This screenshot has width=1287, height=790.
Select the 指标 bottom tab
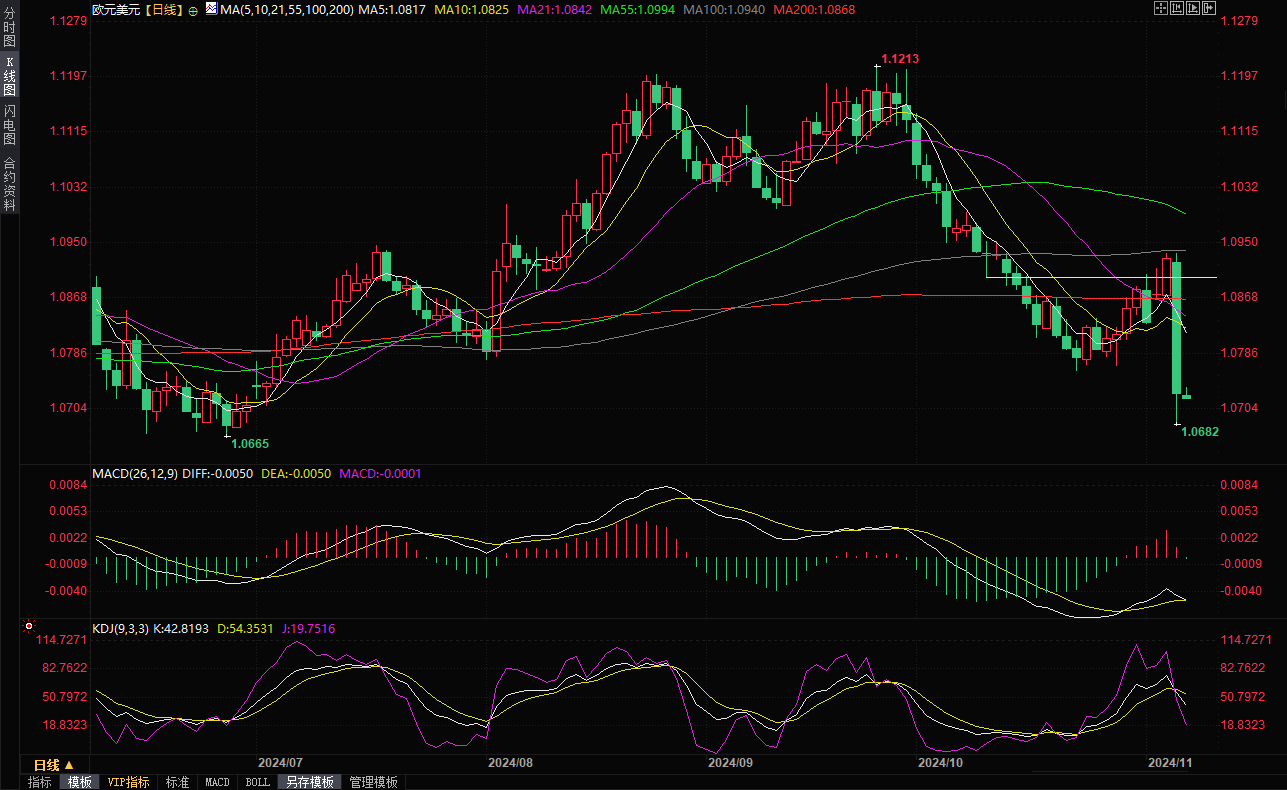tap(40, 782)
